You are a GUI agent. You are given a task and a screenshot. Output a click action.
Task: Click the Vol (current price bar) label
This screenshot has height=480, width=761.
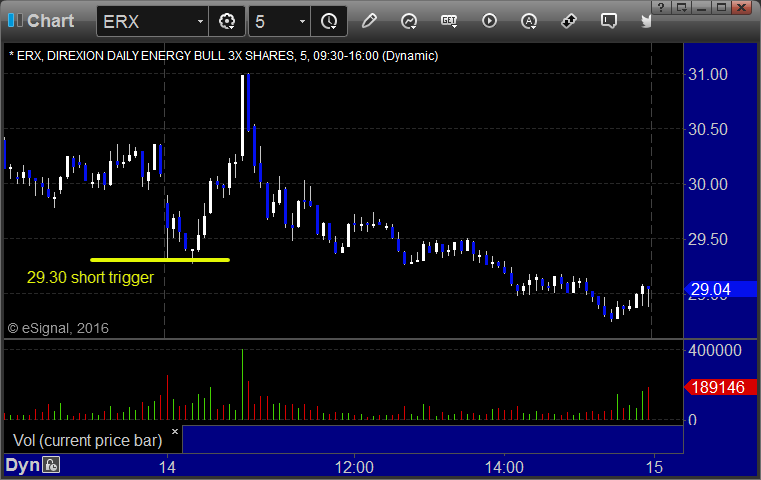coord(87,440)
